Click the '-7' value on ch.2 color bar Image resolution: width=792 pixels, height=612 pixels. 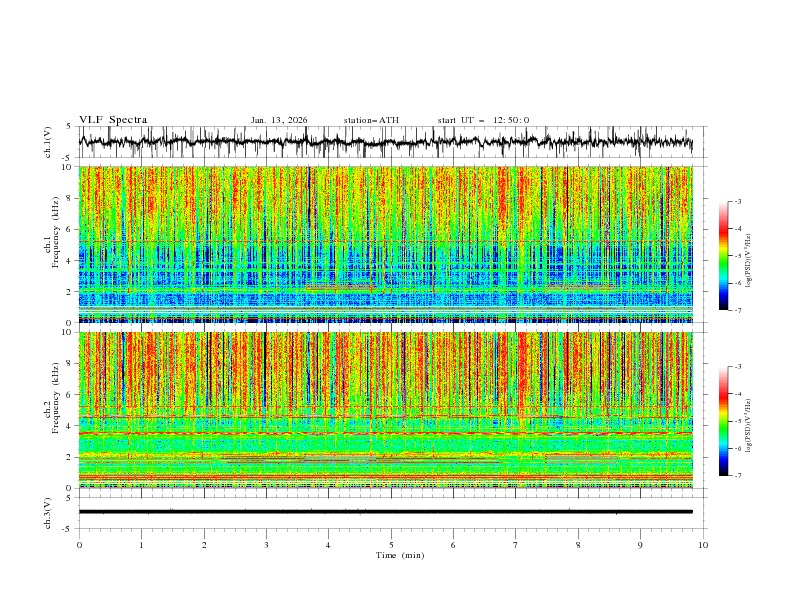tap(737, 476)
